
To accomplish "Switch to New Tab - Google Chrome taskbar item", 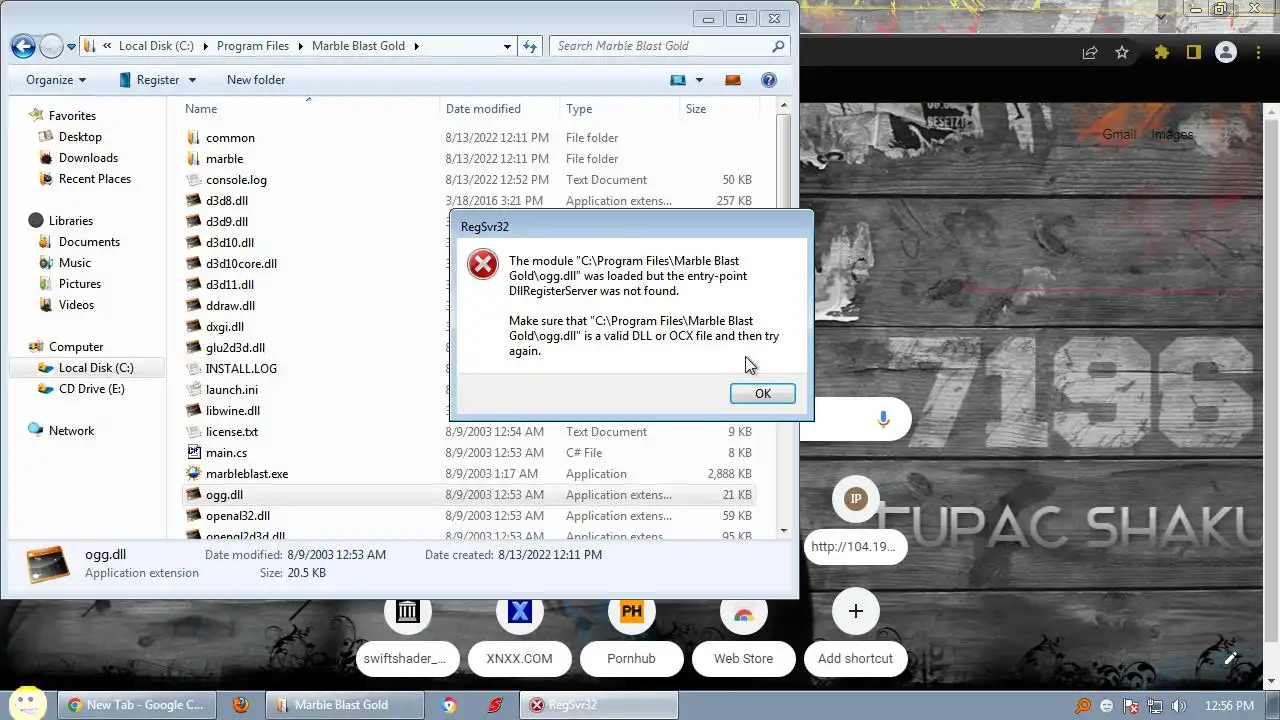I will point(135,705).
